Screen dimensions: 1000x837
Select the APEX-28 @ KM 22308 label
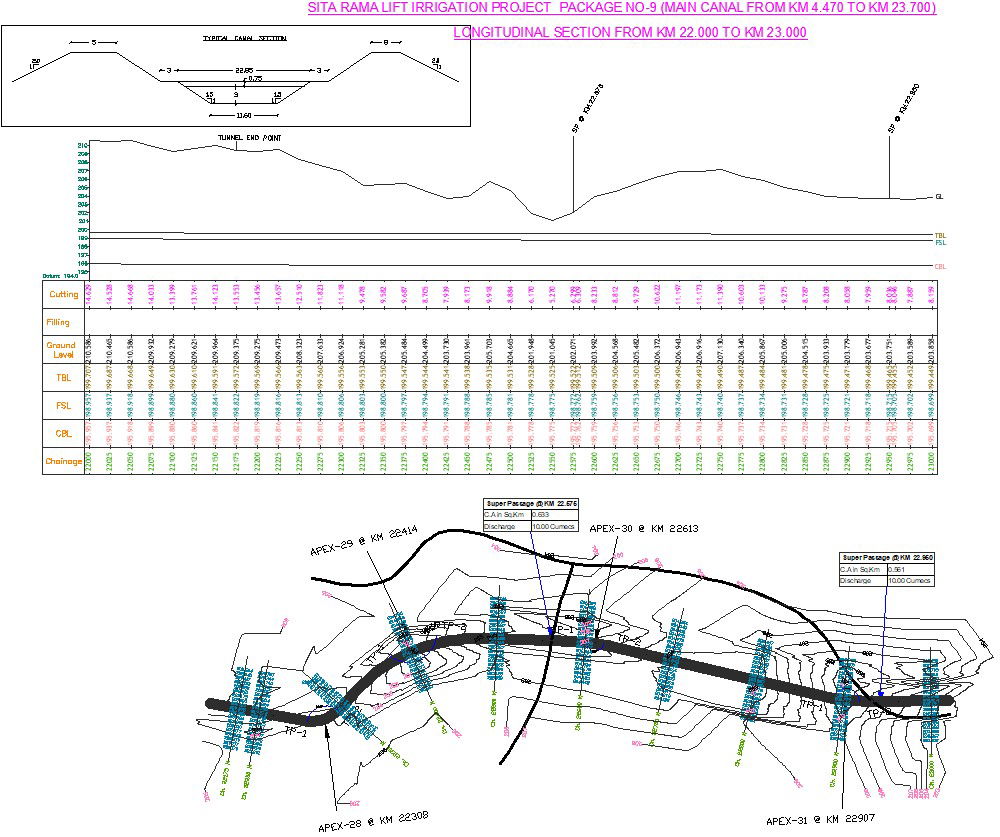click(373, 822)
